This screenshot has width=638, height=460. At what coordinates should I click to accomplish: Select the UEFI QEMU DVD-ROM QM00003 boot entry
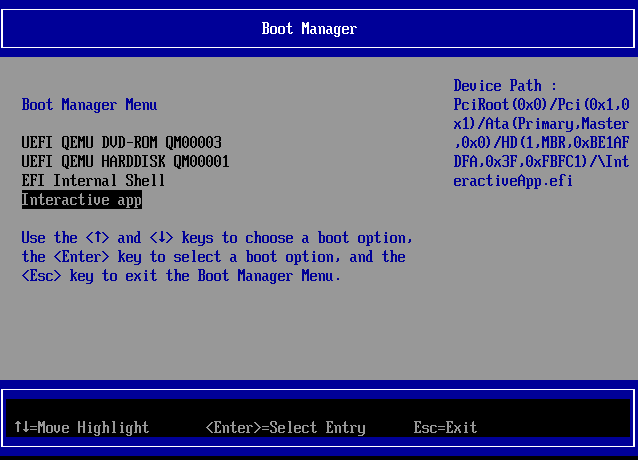(121, 143)
